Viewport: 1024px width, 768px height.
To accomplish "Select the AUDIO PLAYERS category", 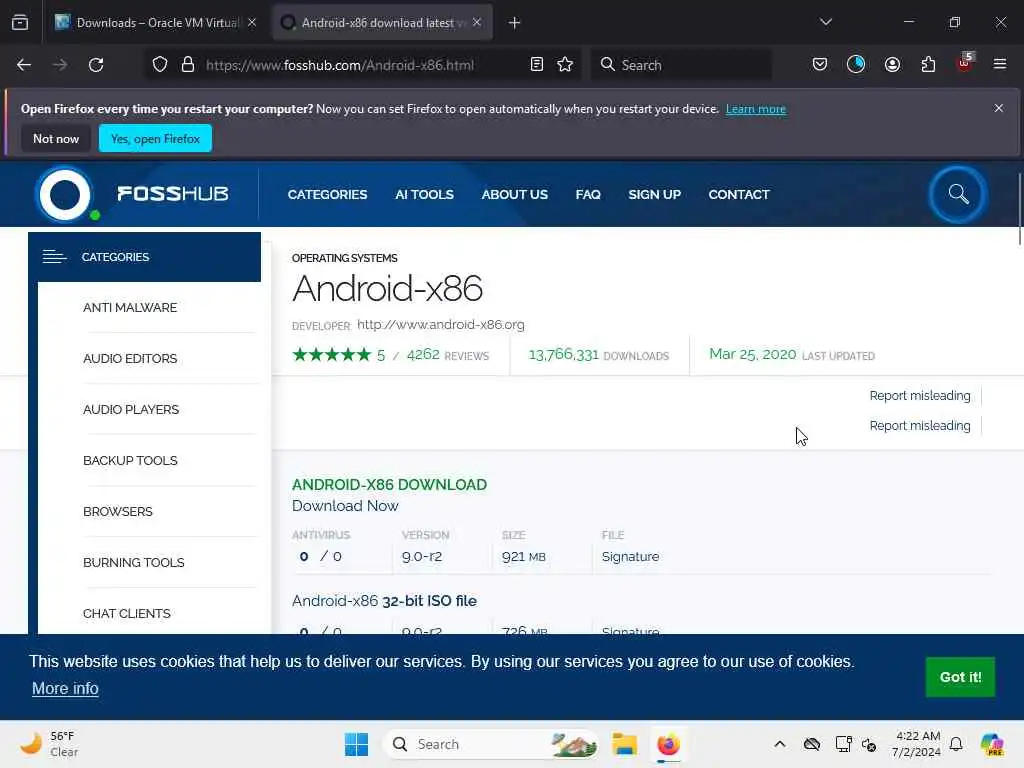I will 131,409.
